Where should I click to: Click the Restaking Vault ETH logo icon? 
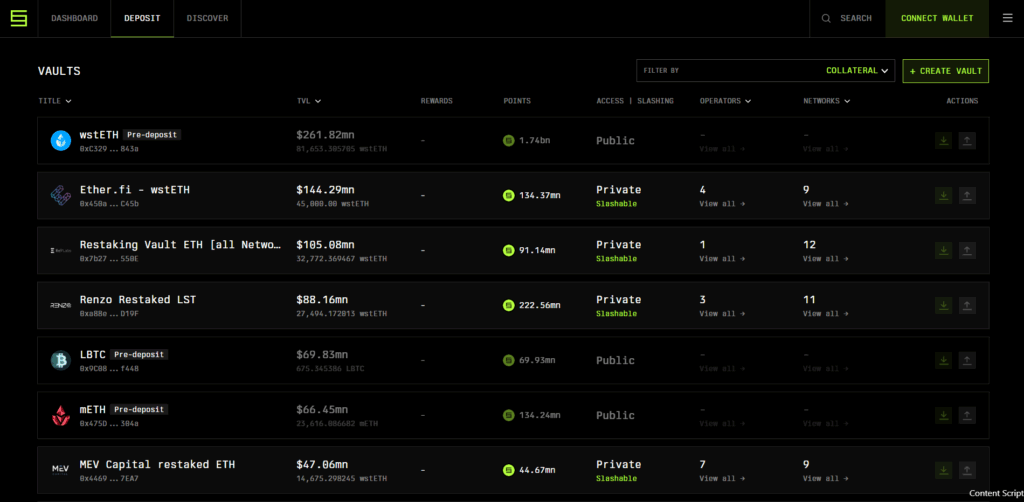click(x=61, y=250)
